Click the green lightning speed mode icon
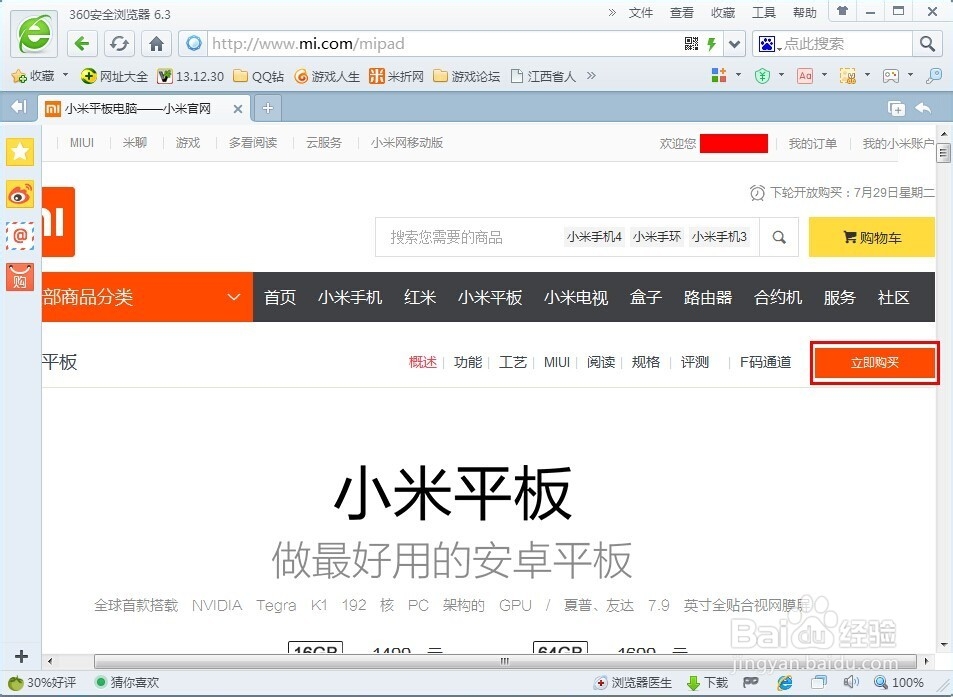953x697 pixels. (x=711, y=44)
